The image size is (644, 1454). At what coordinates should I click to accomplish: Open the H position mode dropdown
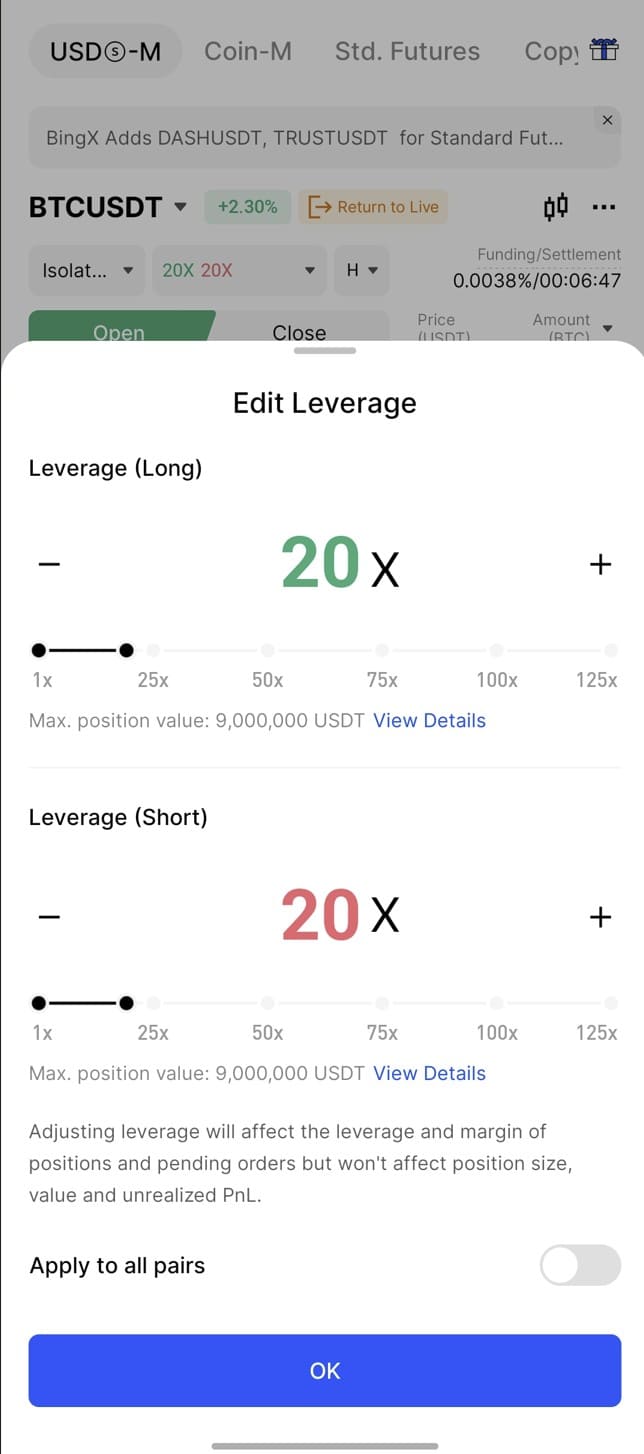click(362, 270)
